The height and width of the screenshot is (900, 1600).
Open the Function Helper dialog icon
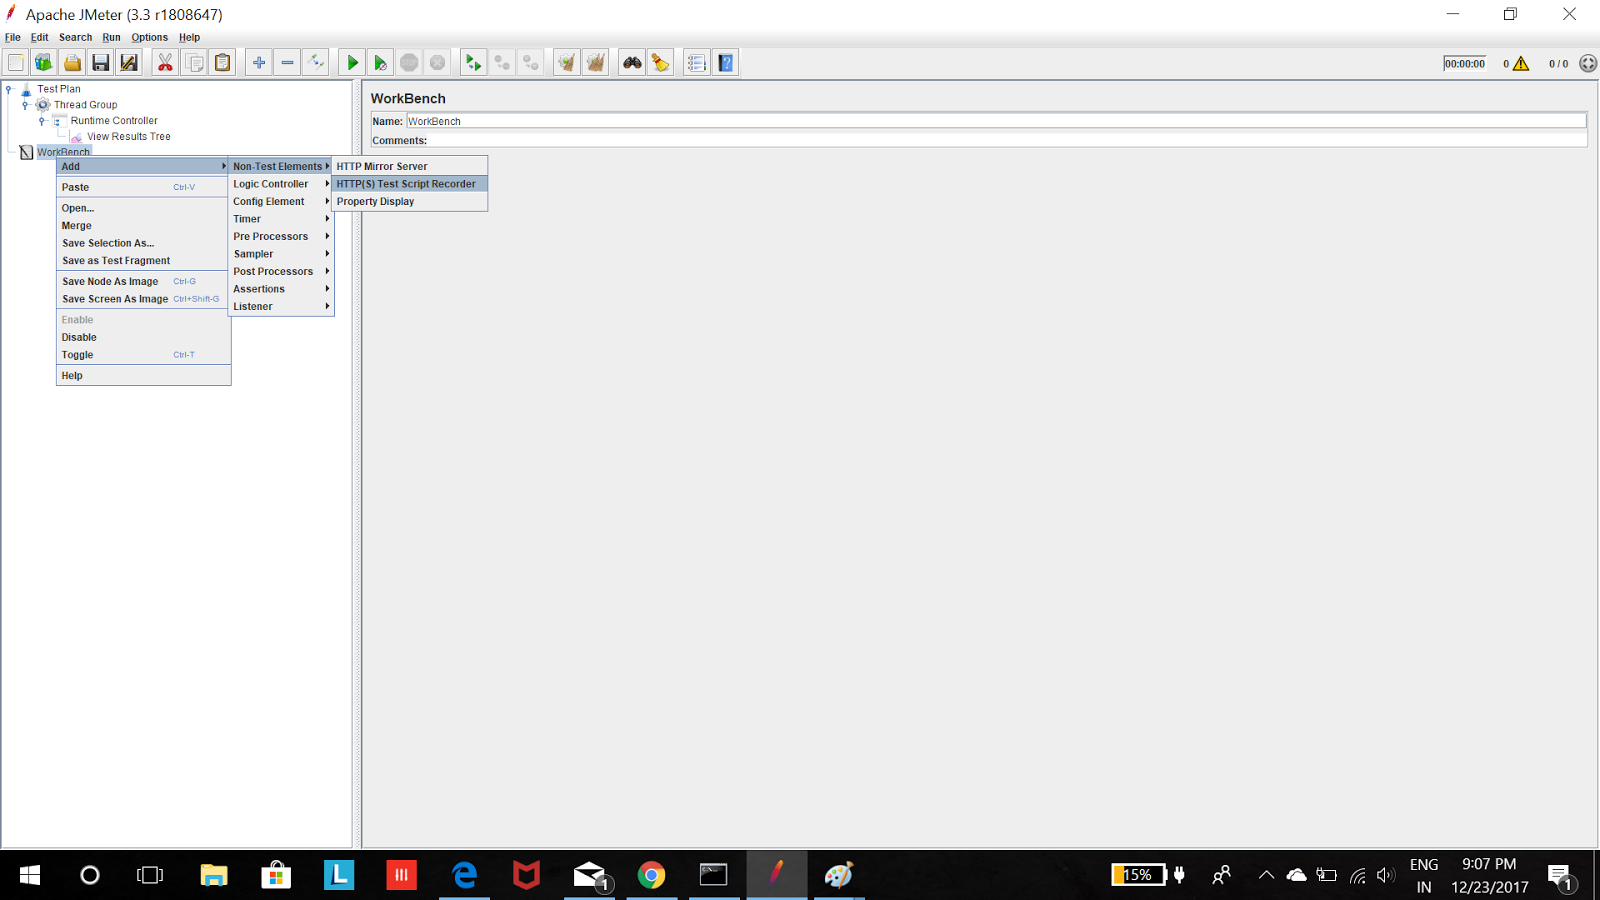[x=695, y=62]
